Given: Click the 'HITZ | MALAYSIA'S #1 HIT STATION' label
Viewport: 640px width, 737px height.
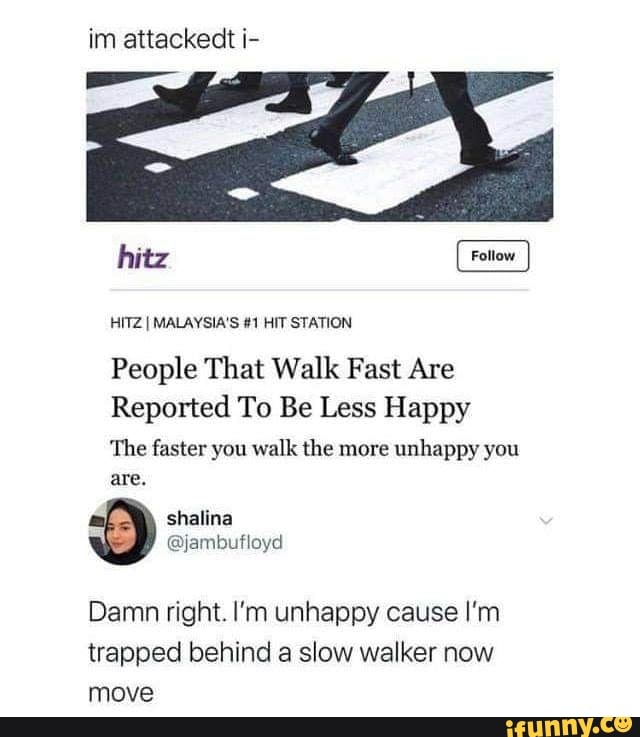Looking at the screenshot, I should (x=231, y=323).
